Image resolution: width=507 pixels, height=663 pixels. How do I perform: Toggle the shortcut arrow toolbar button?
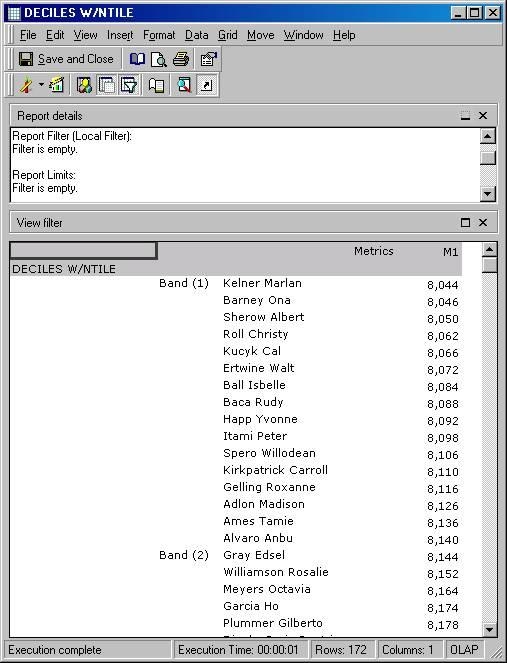[207, 85]
